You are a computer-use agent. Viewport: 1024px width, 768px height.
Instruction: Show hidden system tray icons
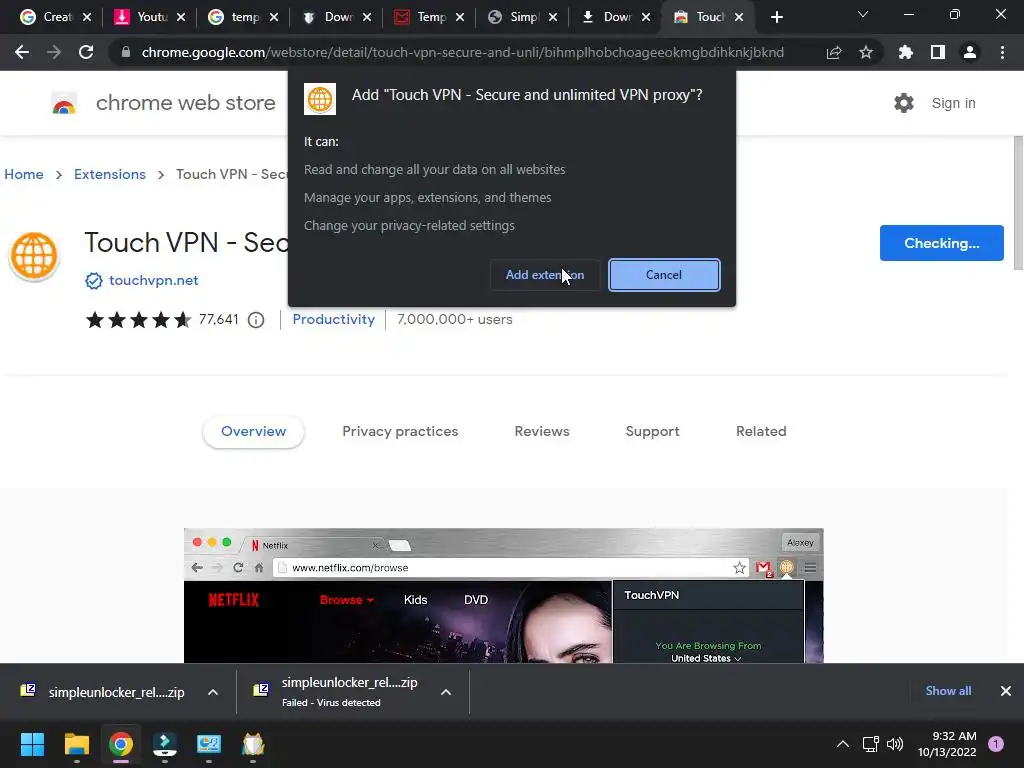[x=843, y=744]
